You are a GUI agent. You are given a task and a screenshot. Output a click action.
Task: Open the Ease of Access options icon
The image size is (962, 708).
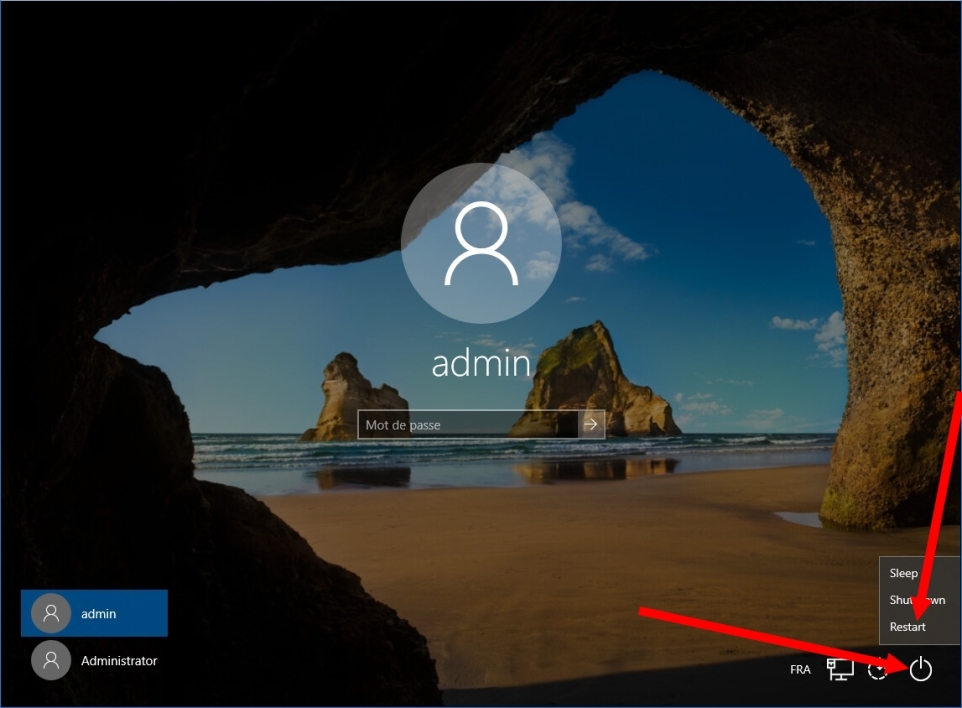[x=878, y=670]
